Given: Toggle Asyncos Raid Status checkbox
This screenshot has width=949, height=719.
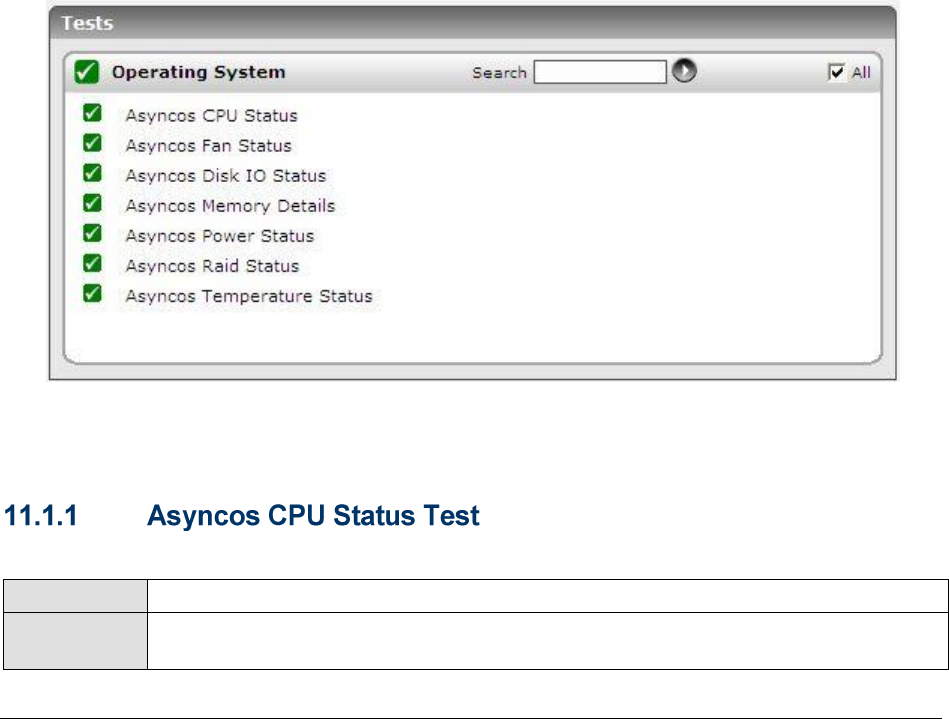Looking at the screenshot, I should 92,264.
